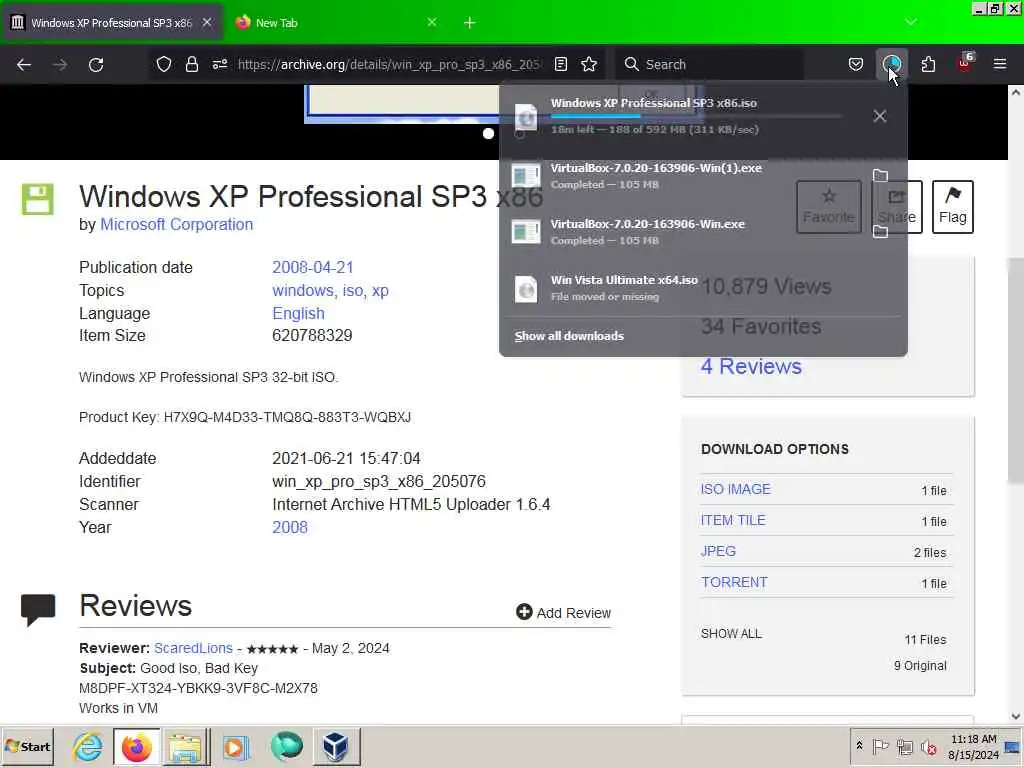Toggle reader view icon
Image resolution: width=1024 pixels, height=768 pixels.
(560, 64)
